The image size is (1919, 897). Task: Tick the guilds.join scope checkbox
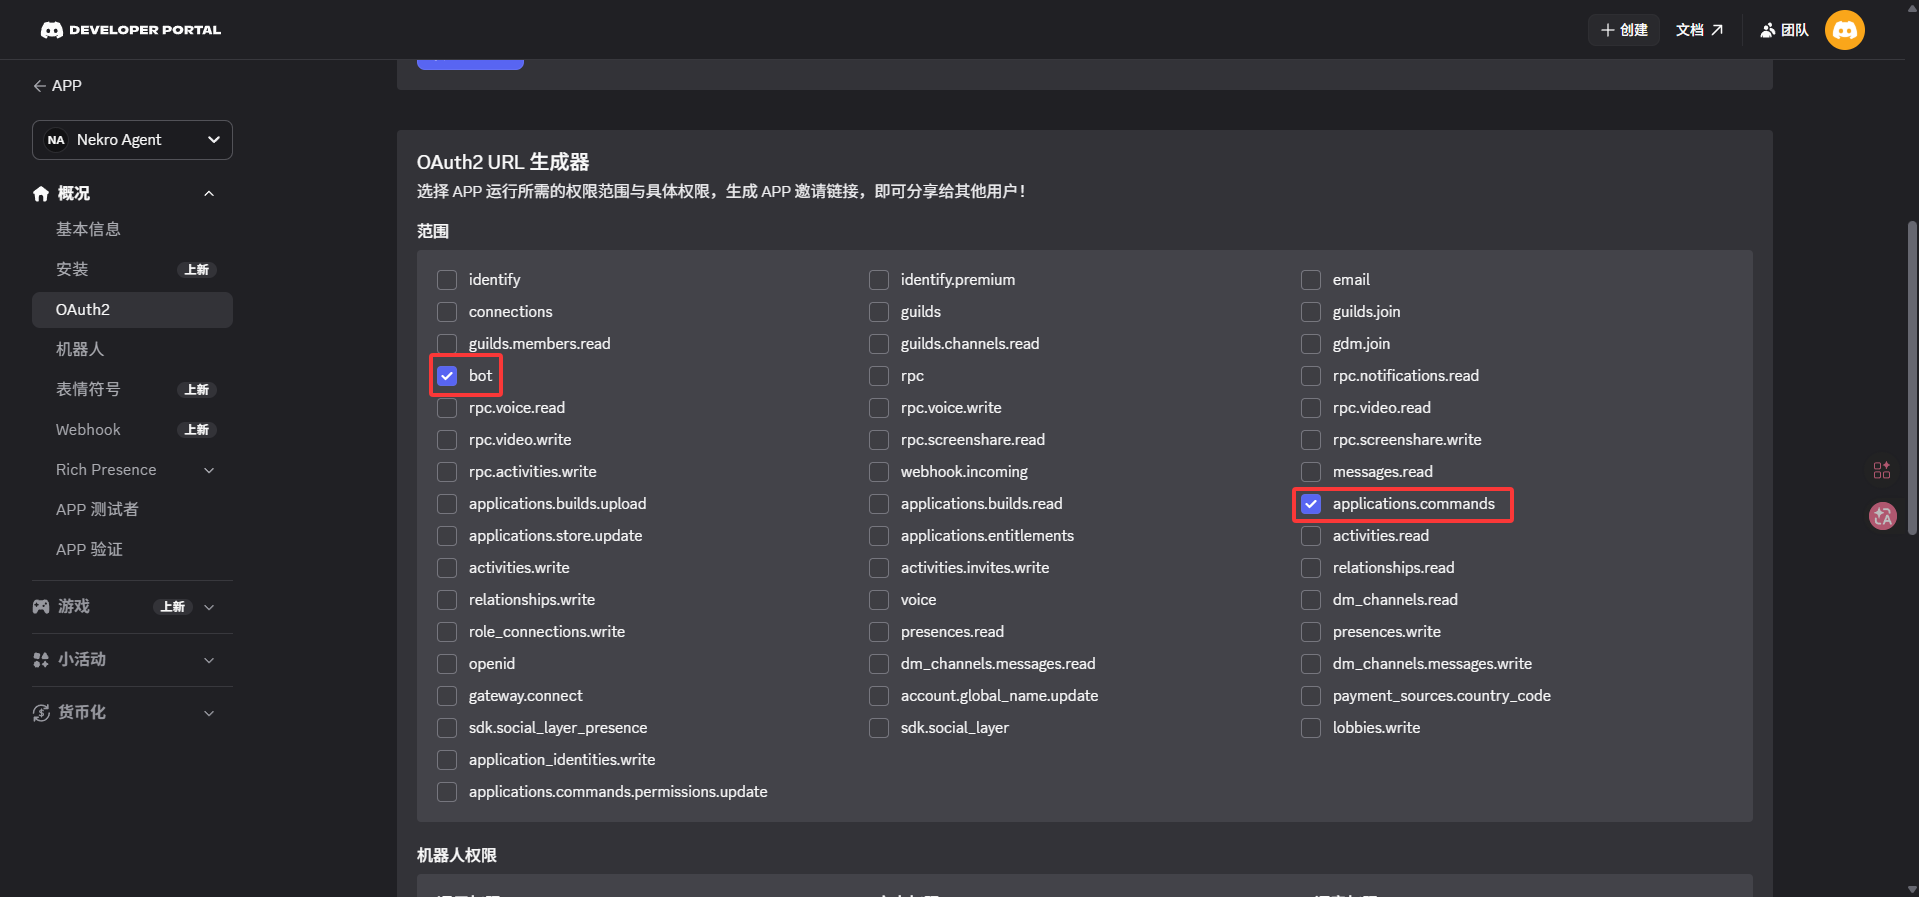point(1311,312)
